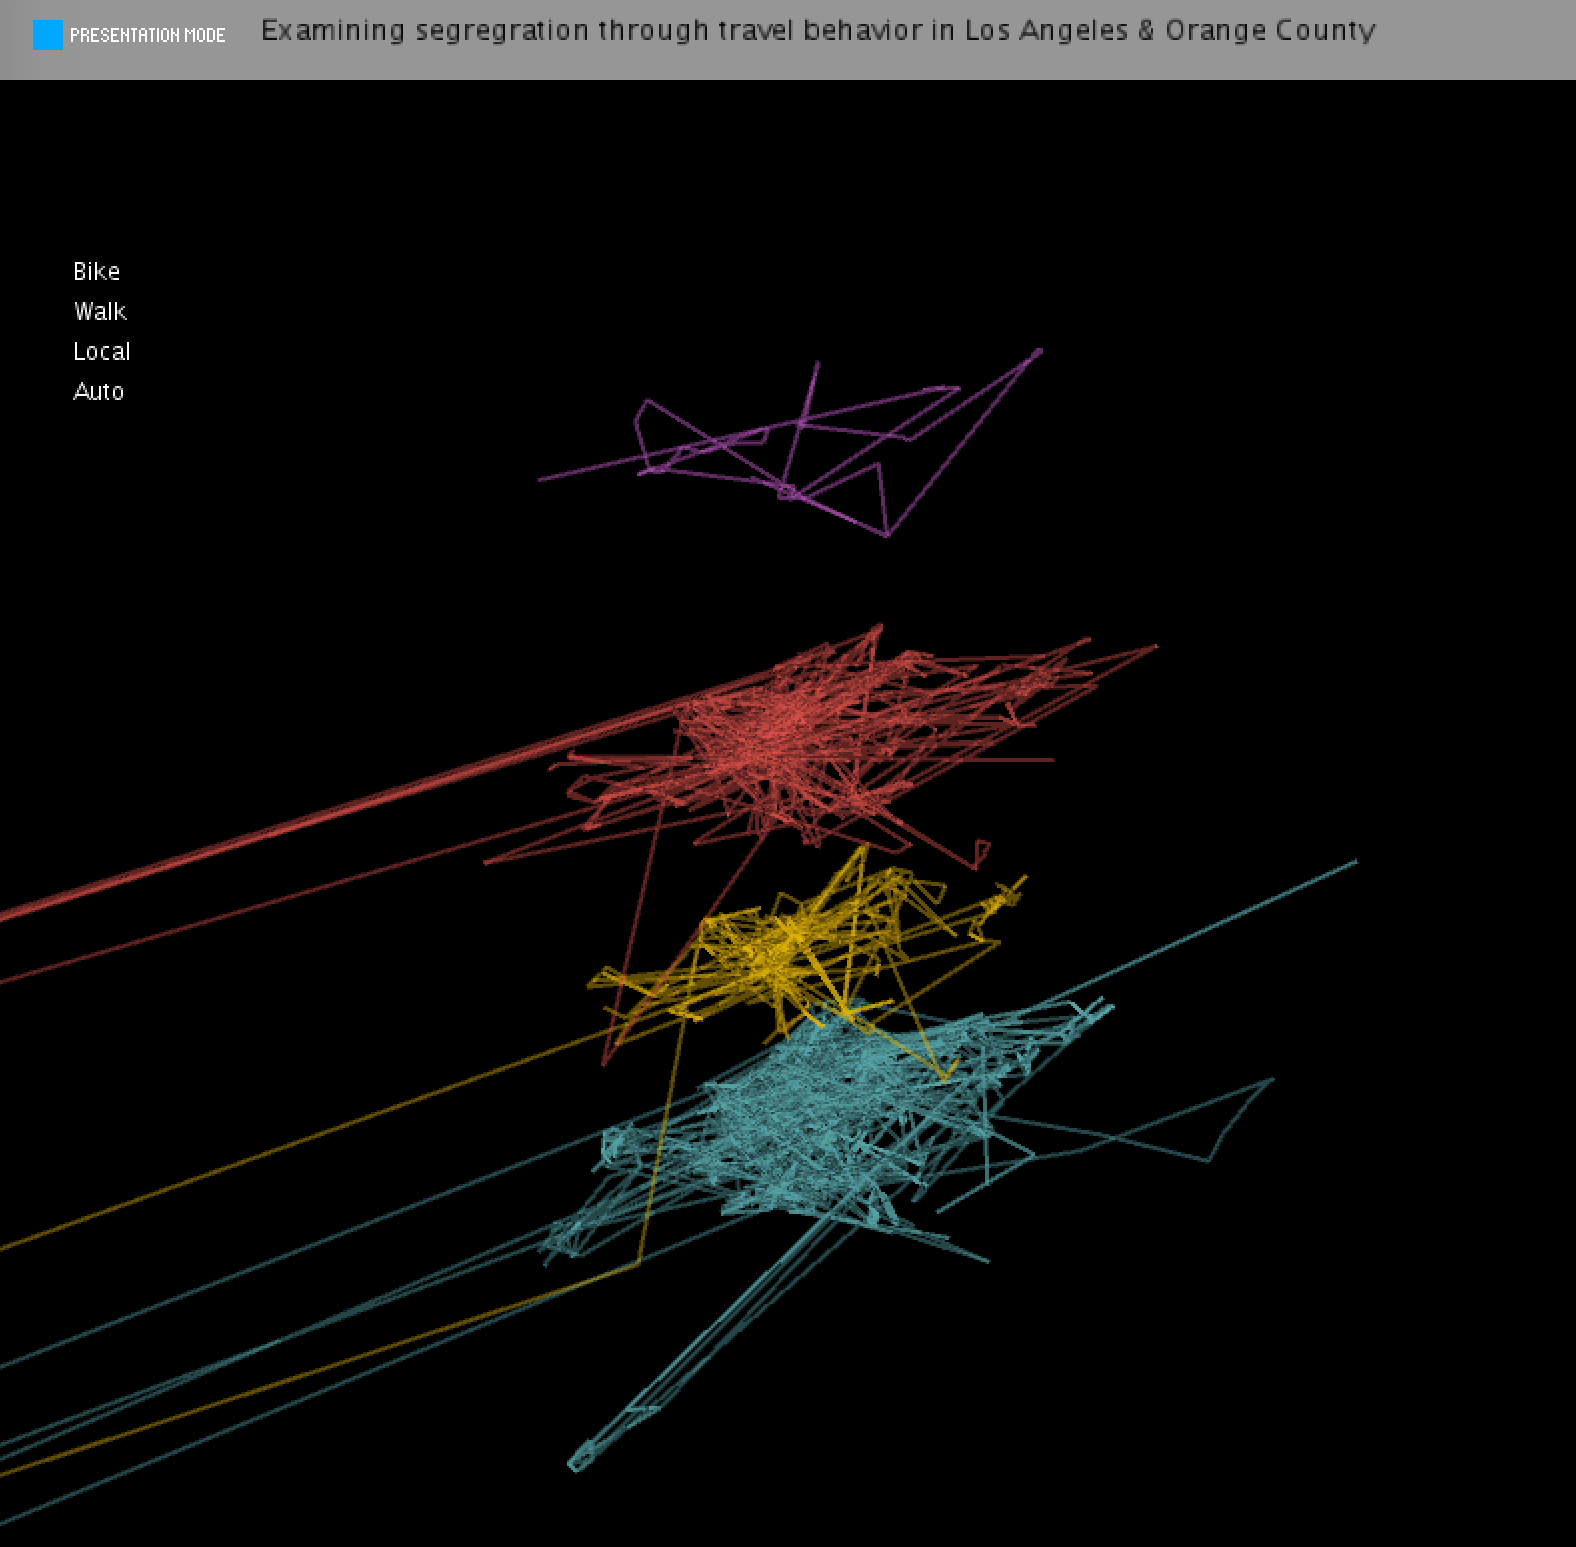Image resolution: width=1576 pixels, height=1547 pixels.
Task: Click the dense center of the teal network
Action: (x=820, y=1110)
